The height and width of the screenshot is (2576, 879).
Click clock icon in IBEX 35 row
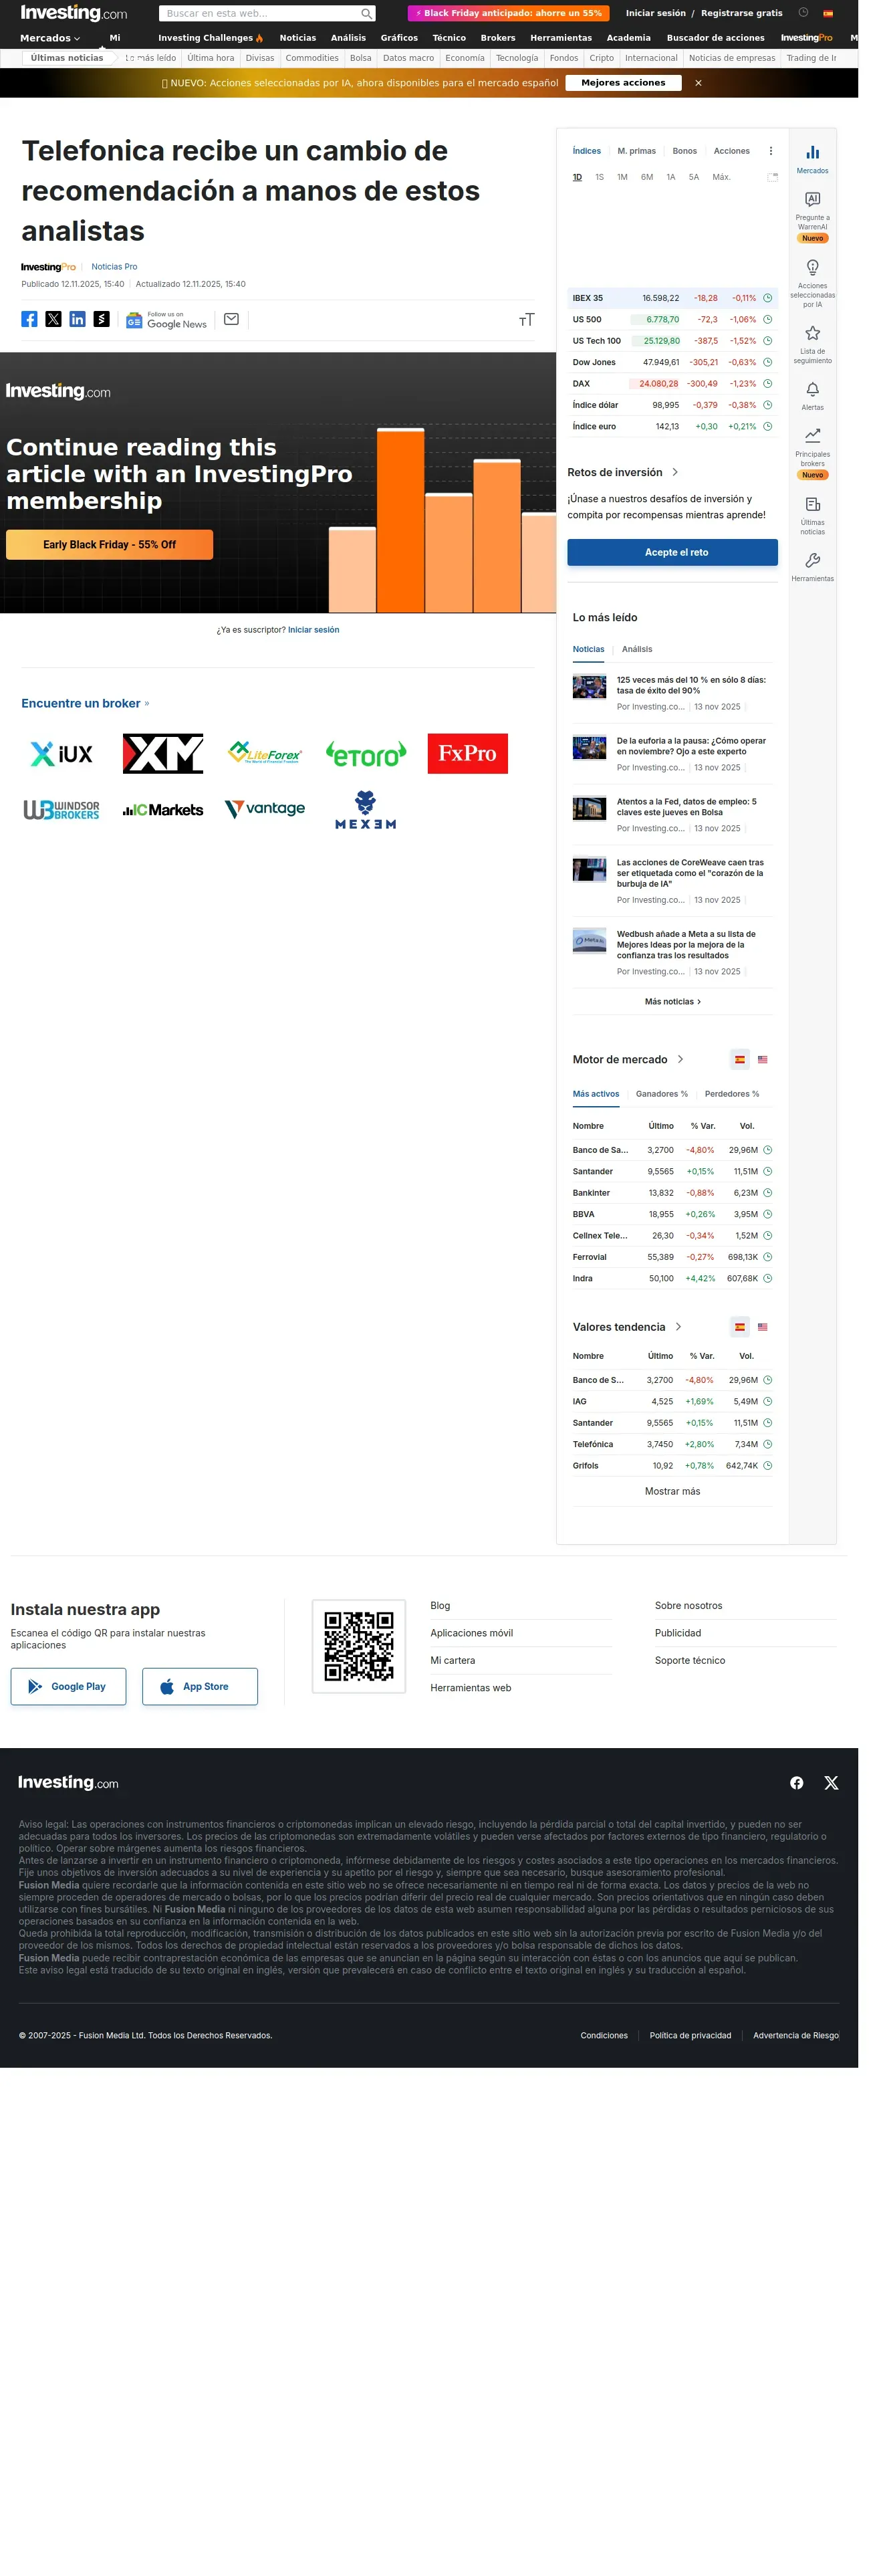click(x=767, y=298)
